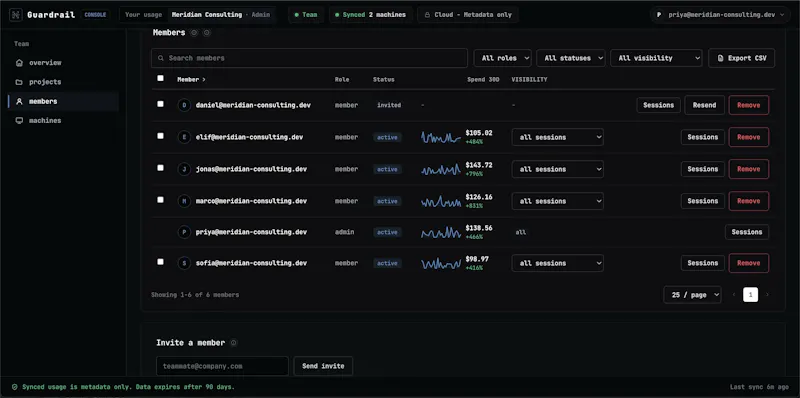
Task: Click jonas's spend sparkline chart
Action: [441, 169]
